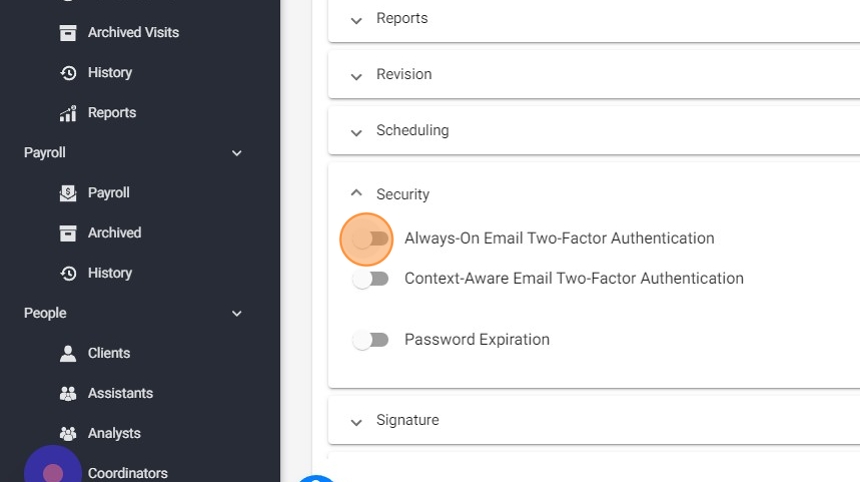860x482 pixels.
Task: Click the Assistants group icon
Action: click(68, 393)
